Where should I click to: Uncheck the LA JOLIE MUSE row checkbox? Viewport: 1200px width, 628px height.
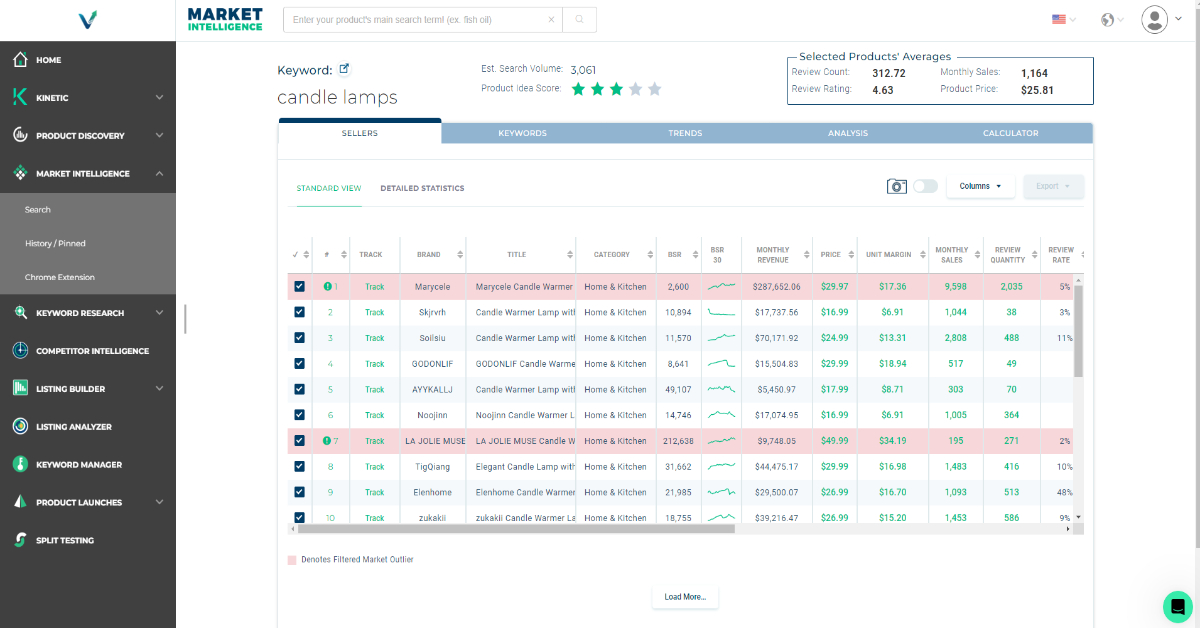299,441
